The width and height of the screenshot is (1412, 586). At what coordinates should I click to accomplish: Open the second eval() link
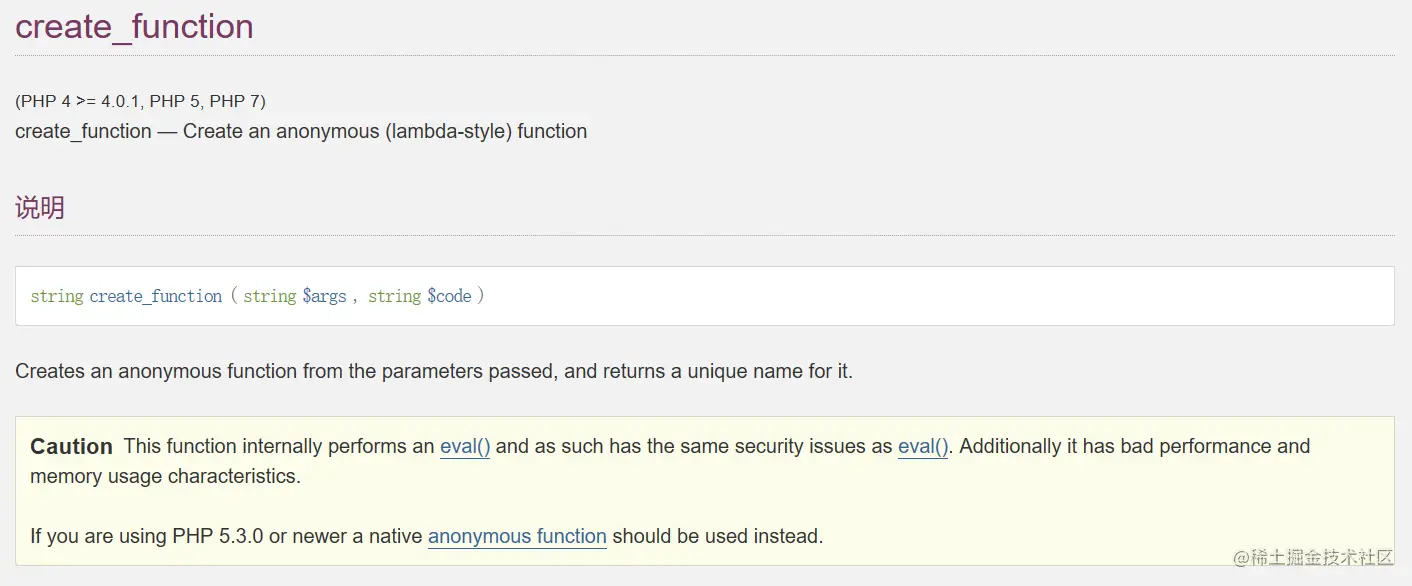click(923, 447)
